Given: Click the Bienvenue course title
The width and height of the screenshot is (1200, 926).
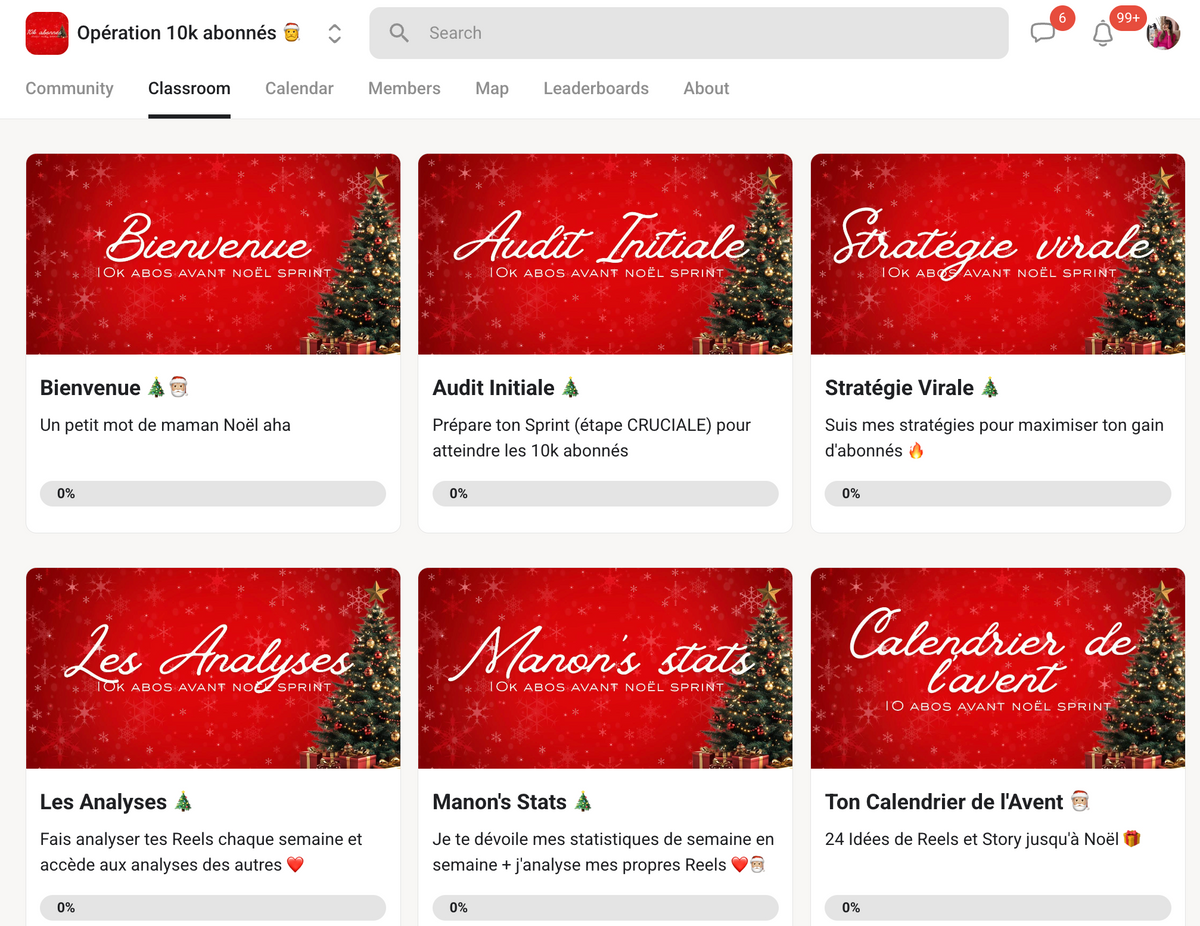Looking at the screenshot, I should (x=114, y=388).
